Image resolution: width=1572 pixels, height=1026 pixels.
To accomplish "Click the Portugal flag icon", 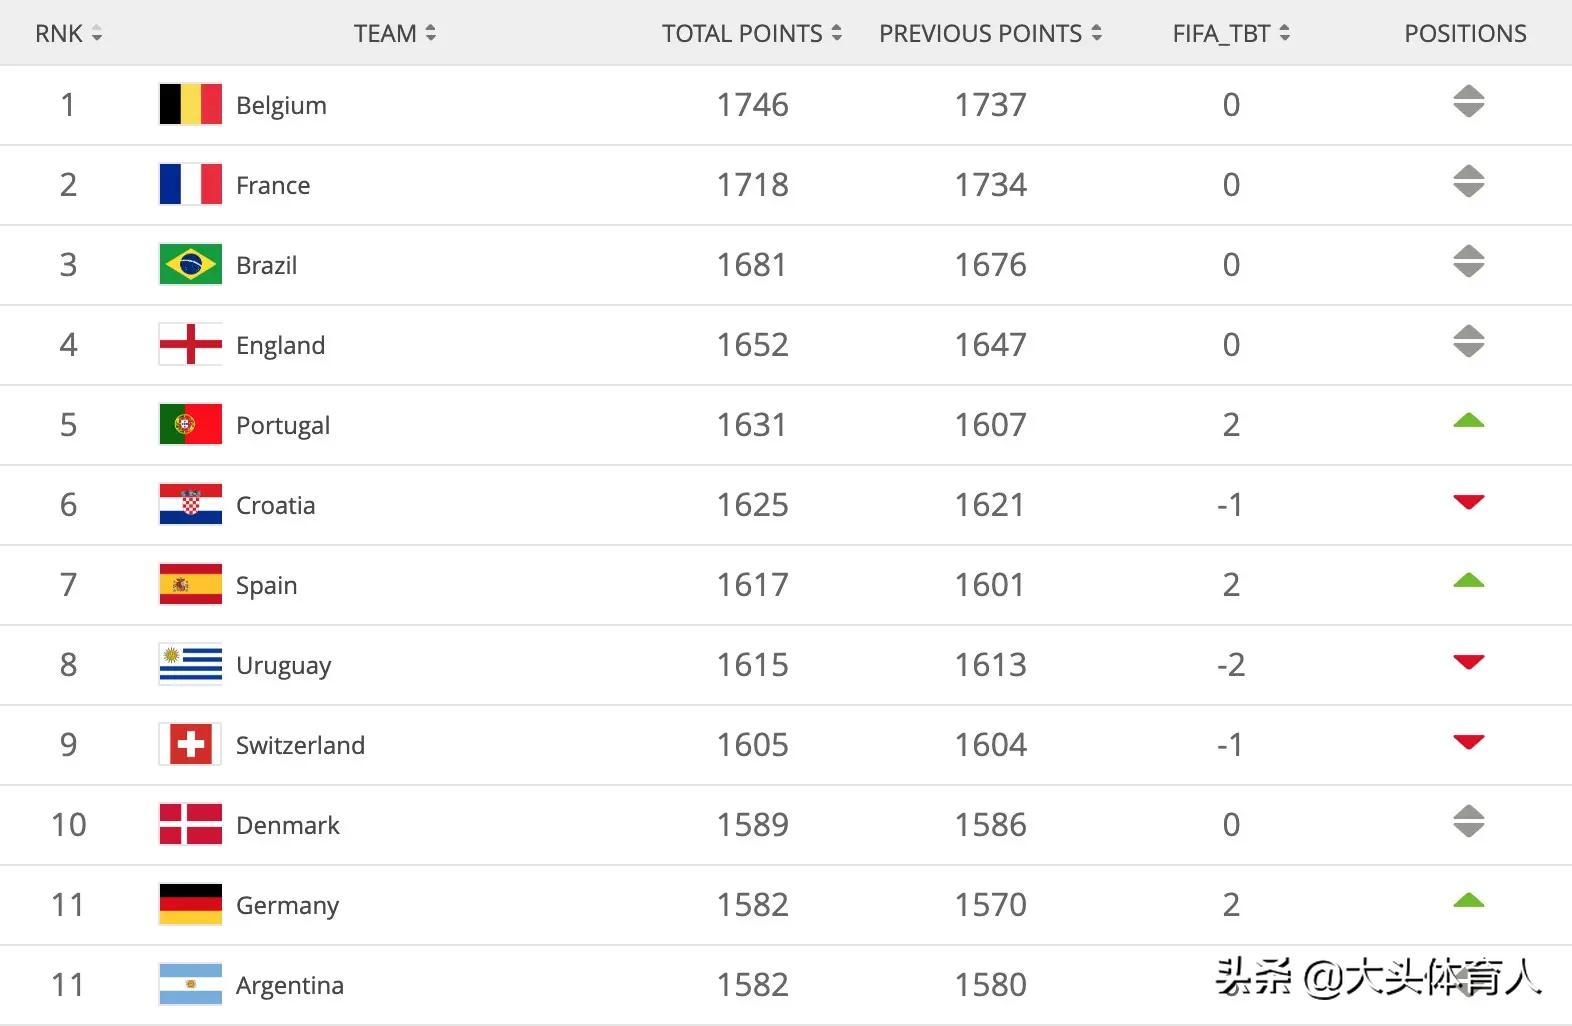I will [x=190, y=424].
